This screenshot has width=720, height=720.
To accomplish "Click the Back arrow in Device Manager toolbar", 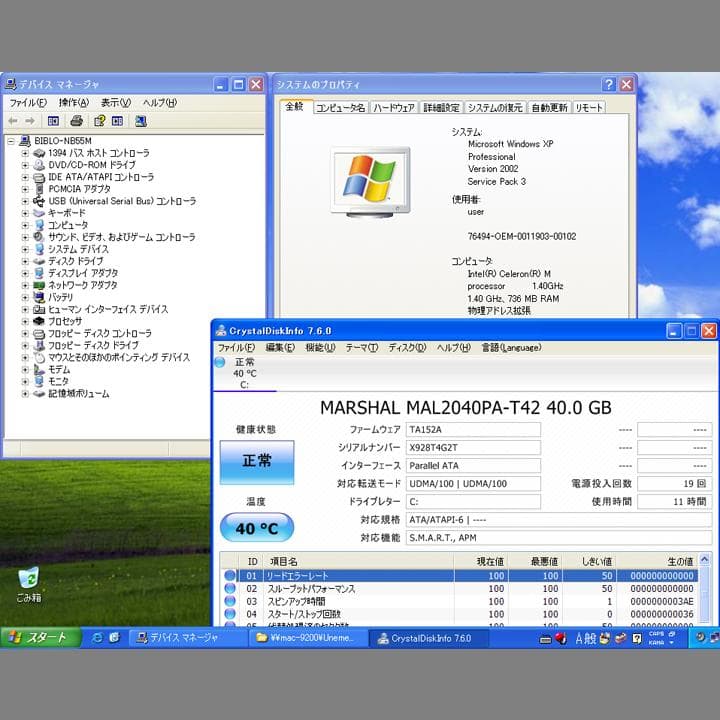I will pyautogui.click(x=13, y=121).
